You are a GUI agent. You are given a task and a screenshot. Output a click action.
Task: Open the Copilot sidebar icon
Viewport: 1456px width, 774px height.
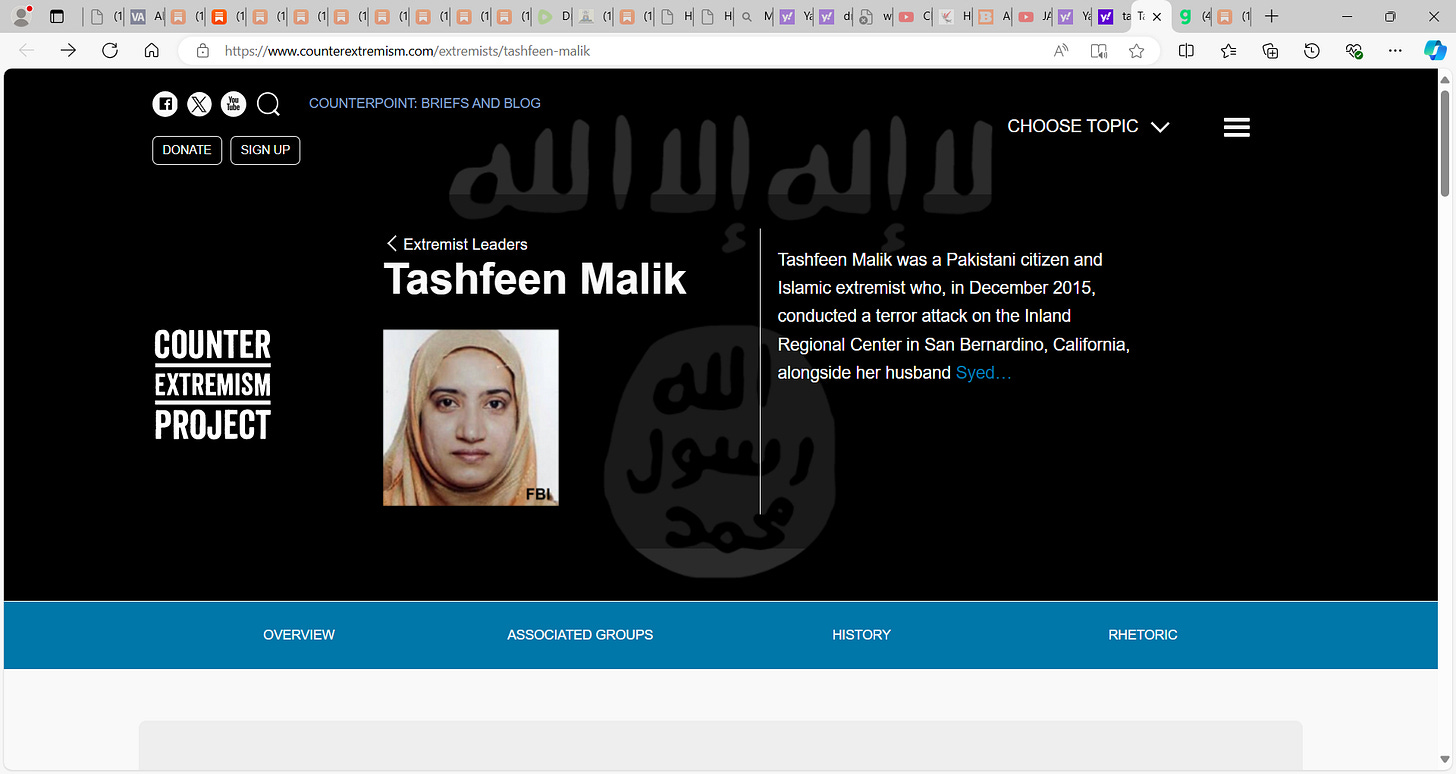click(1435, 51)
